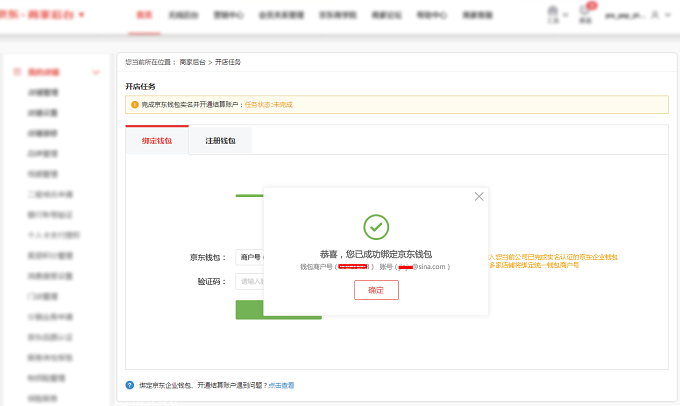
Task: Open the 京东·商家后台 logo dropdown arrow
Action: coord(82,15)
